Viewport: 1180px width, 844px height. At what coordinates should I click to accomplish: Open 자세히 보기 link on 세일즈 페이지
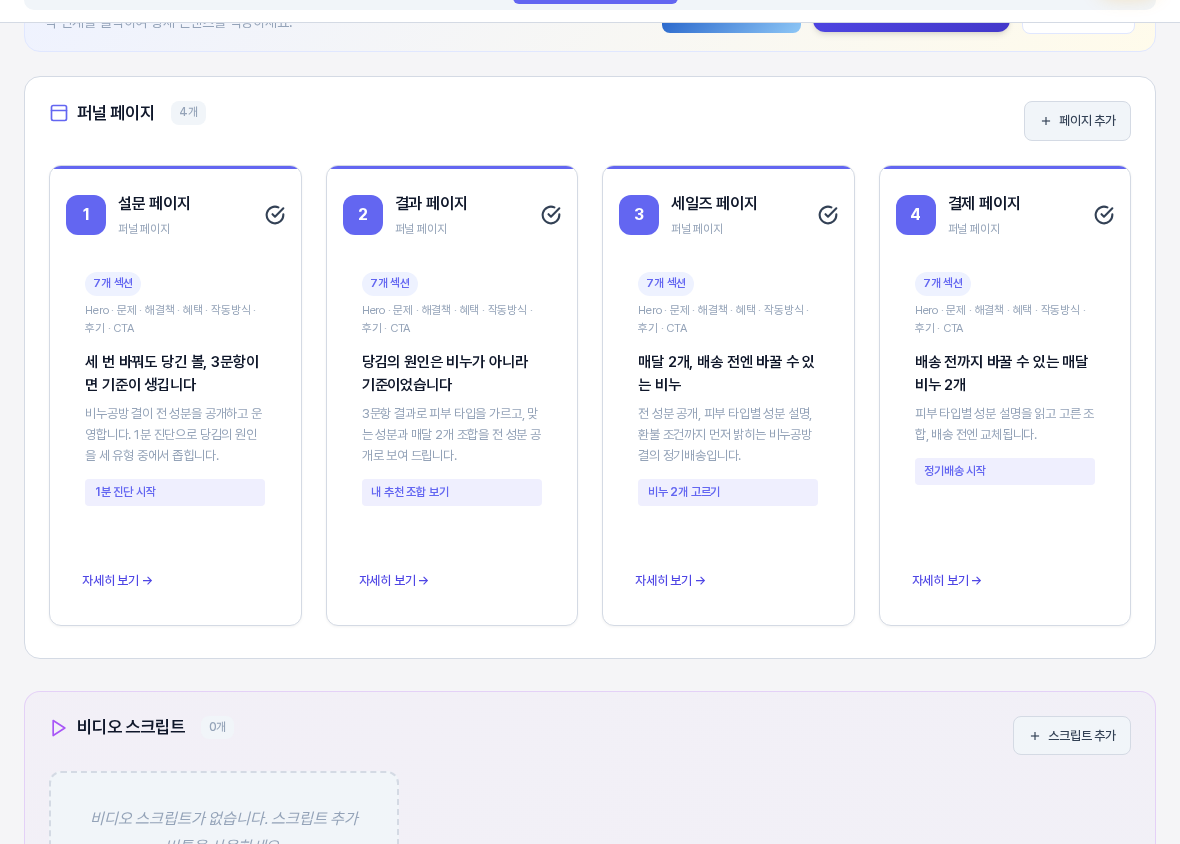[670, 580]
